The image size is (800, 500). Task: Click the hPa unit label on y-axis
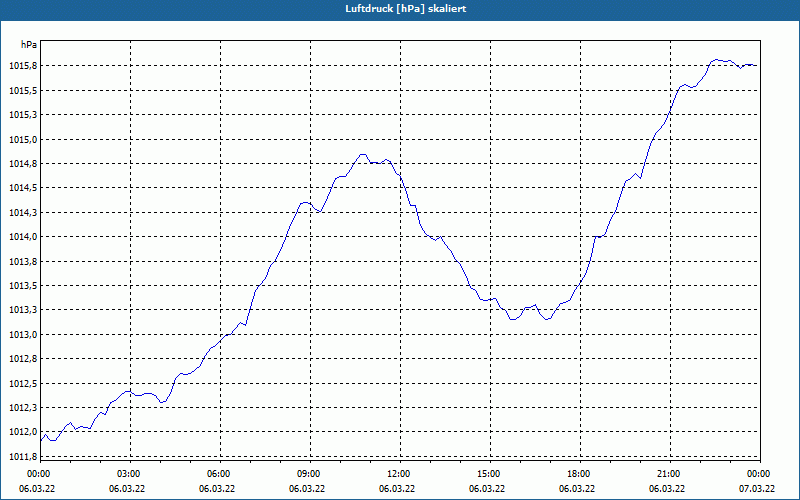pyautogui.click(x=29, y=45)
